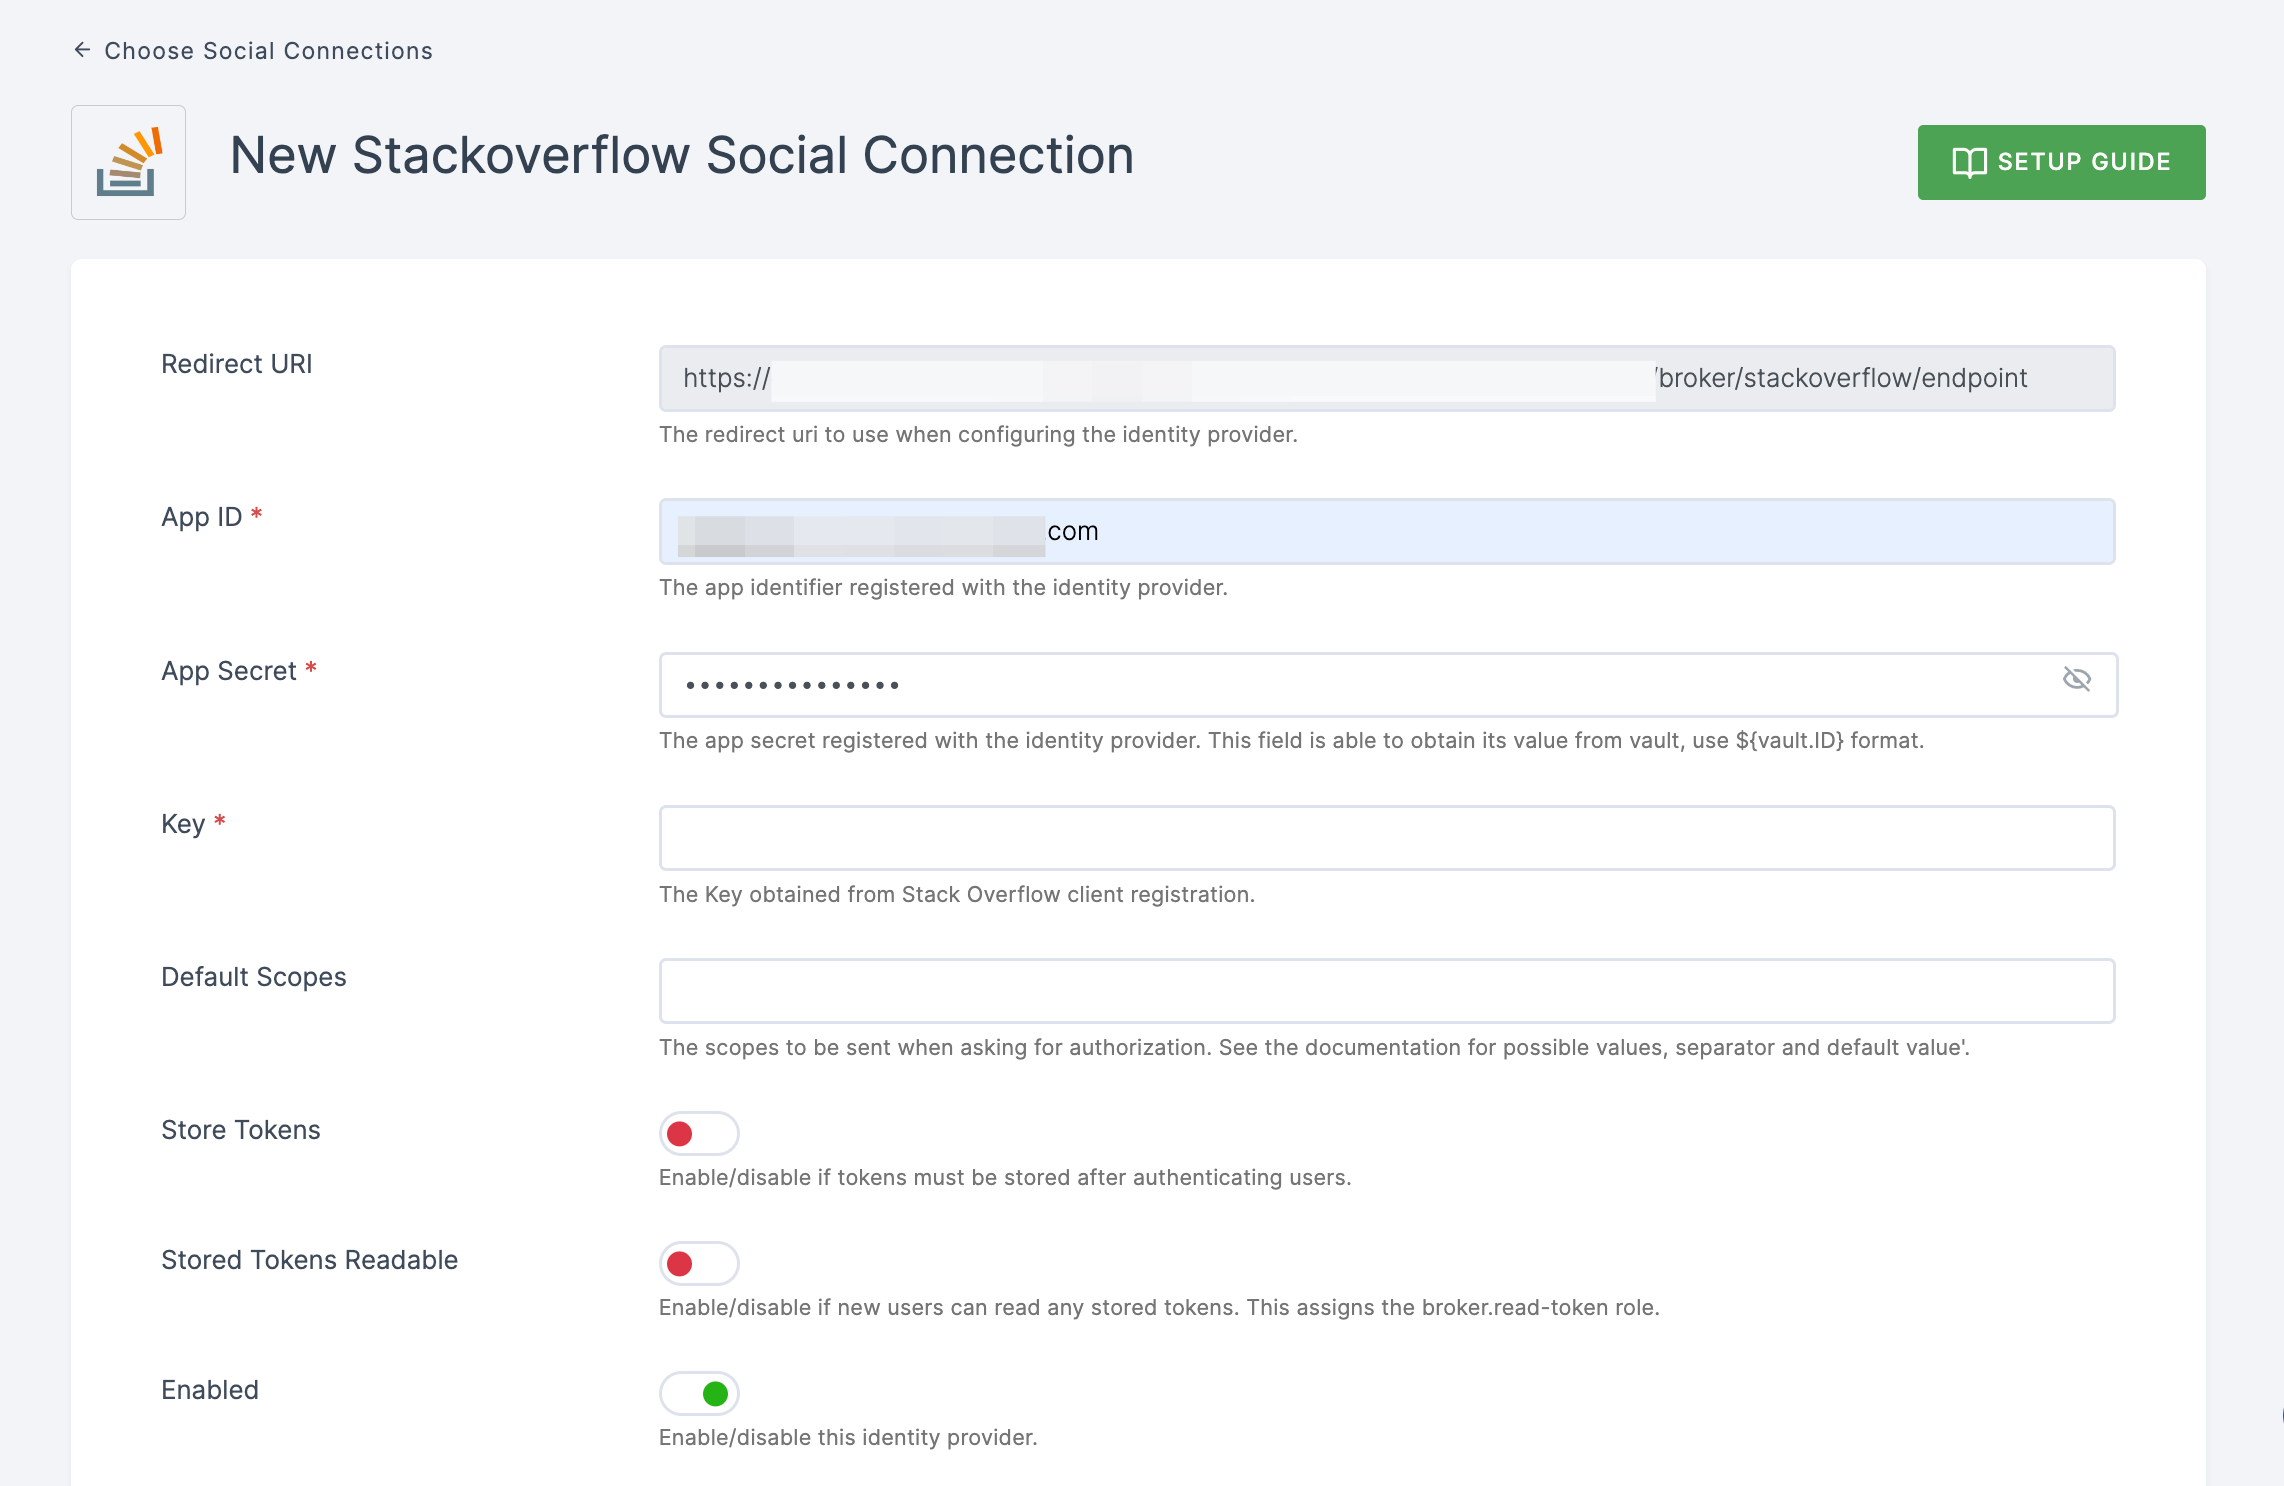This screenshot has width=2284, height=1486.
Task: Click the page title New Stackoverflow Social Connection
Action: click(x=682, y=156)
